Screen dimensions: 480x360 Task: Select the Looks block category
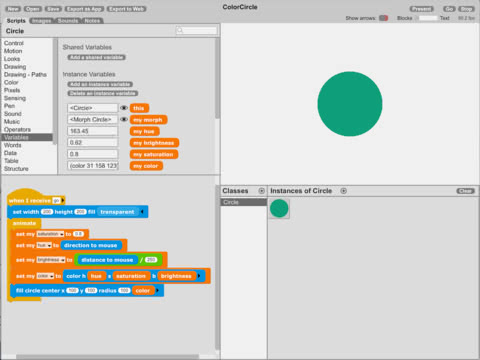(12, 59)
